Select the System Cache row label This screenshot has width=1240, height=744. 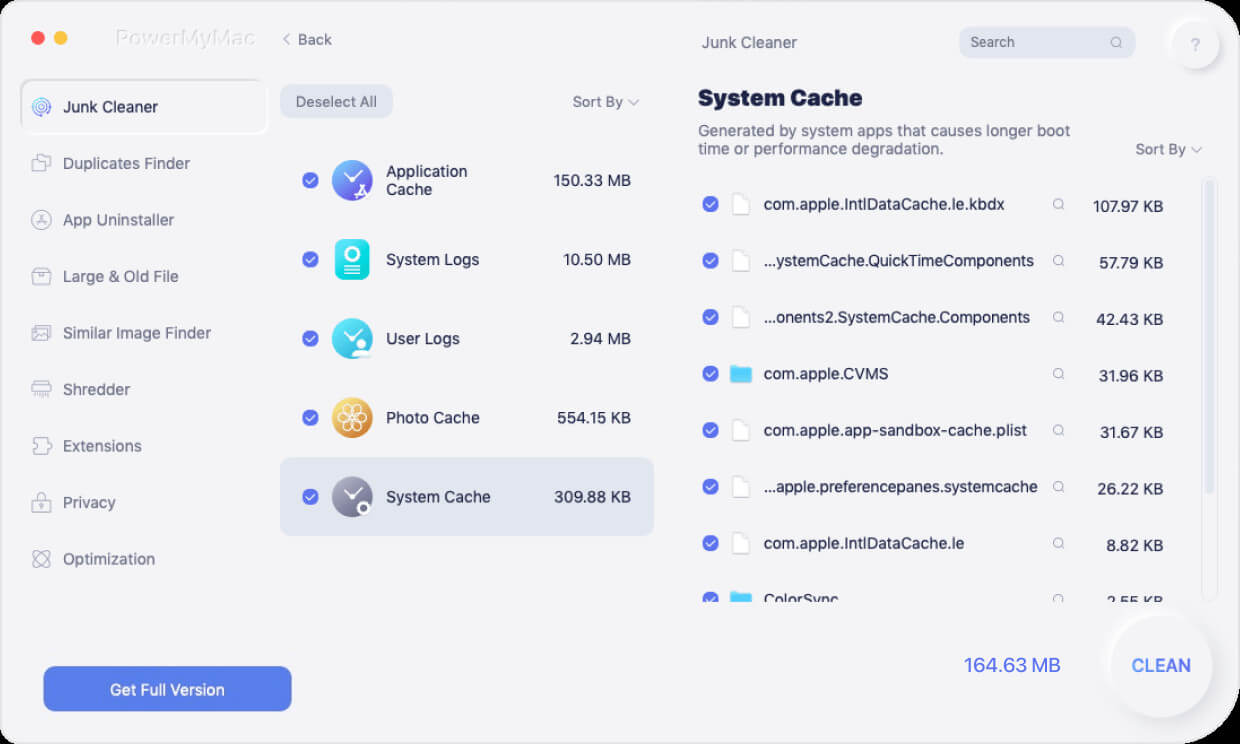coord(438,496)
